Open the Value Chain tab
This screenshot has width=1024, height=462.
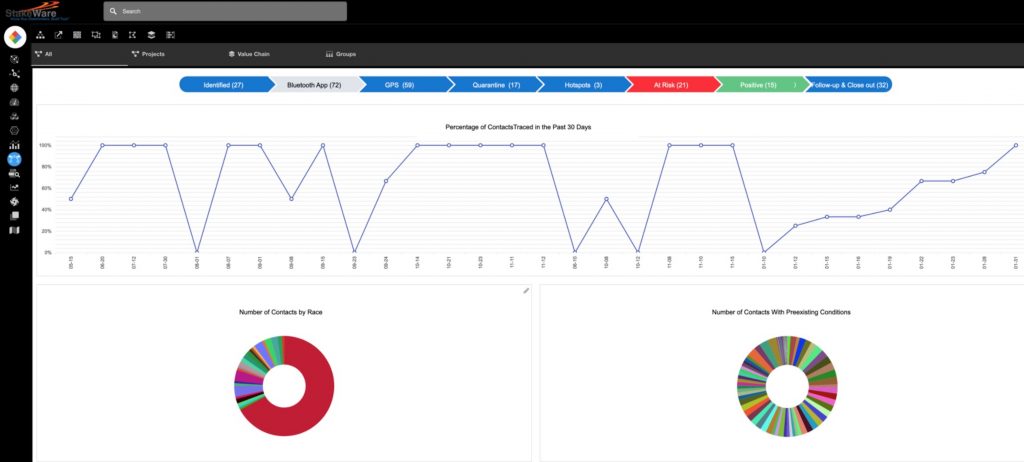248,54
